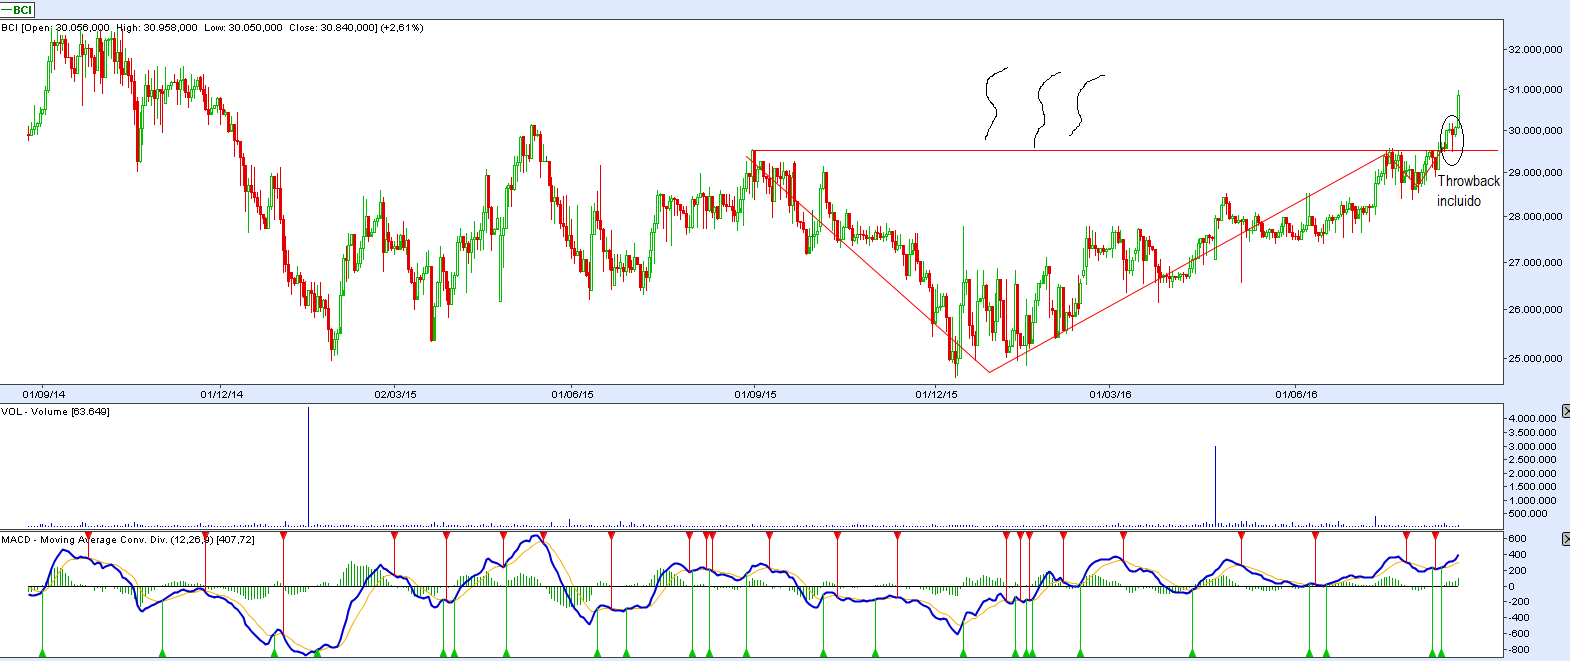Click the BCI Open/High/Low/Close header text
This screenshot has width=1570, height=662.
coord(212,28)
